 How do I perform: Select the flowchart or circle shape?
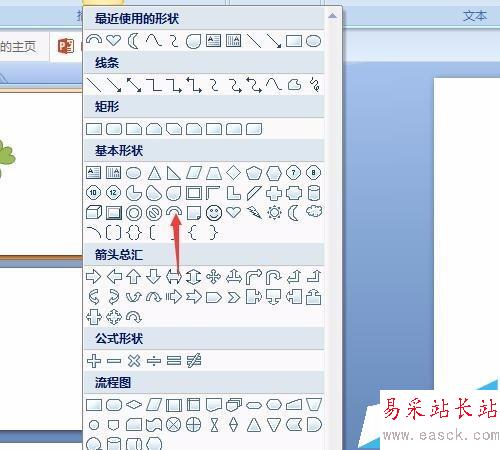coord(194,425)
